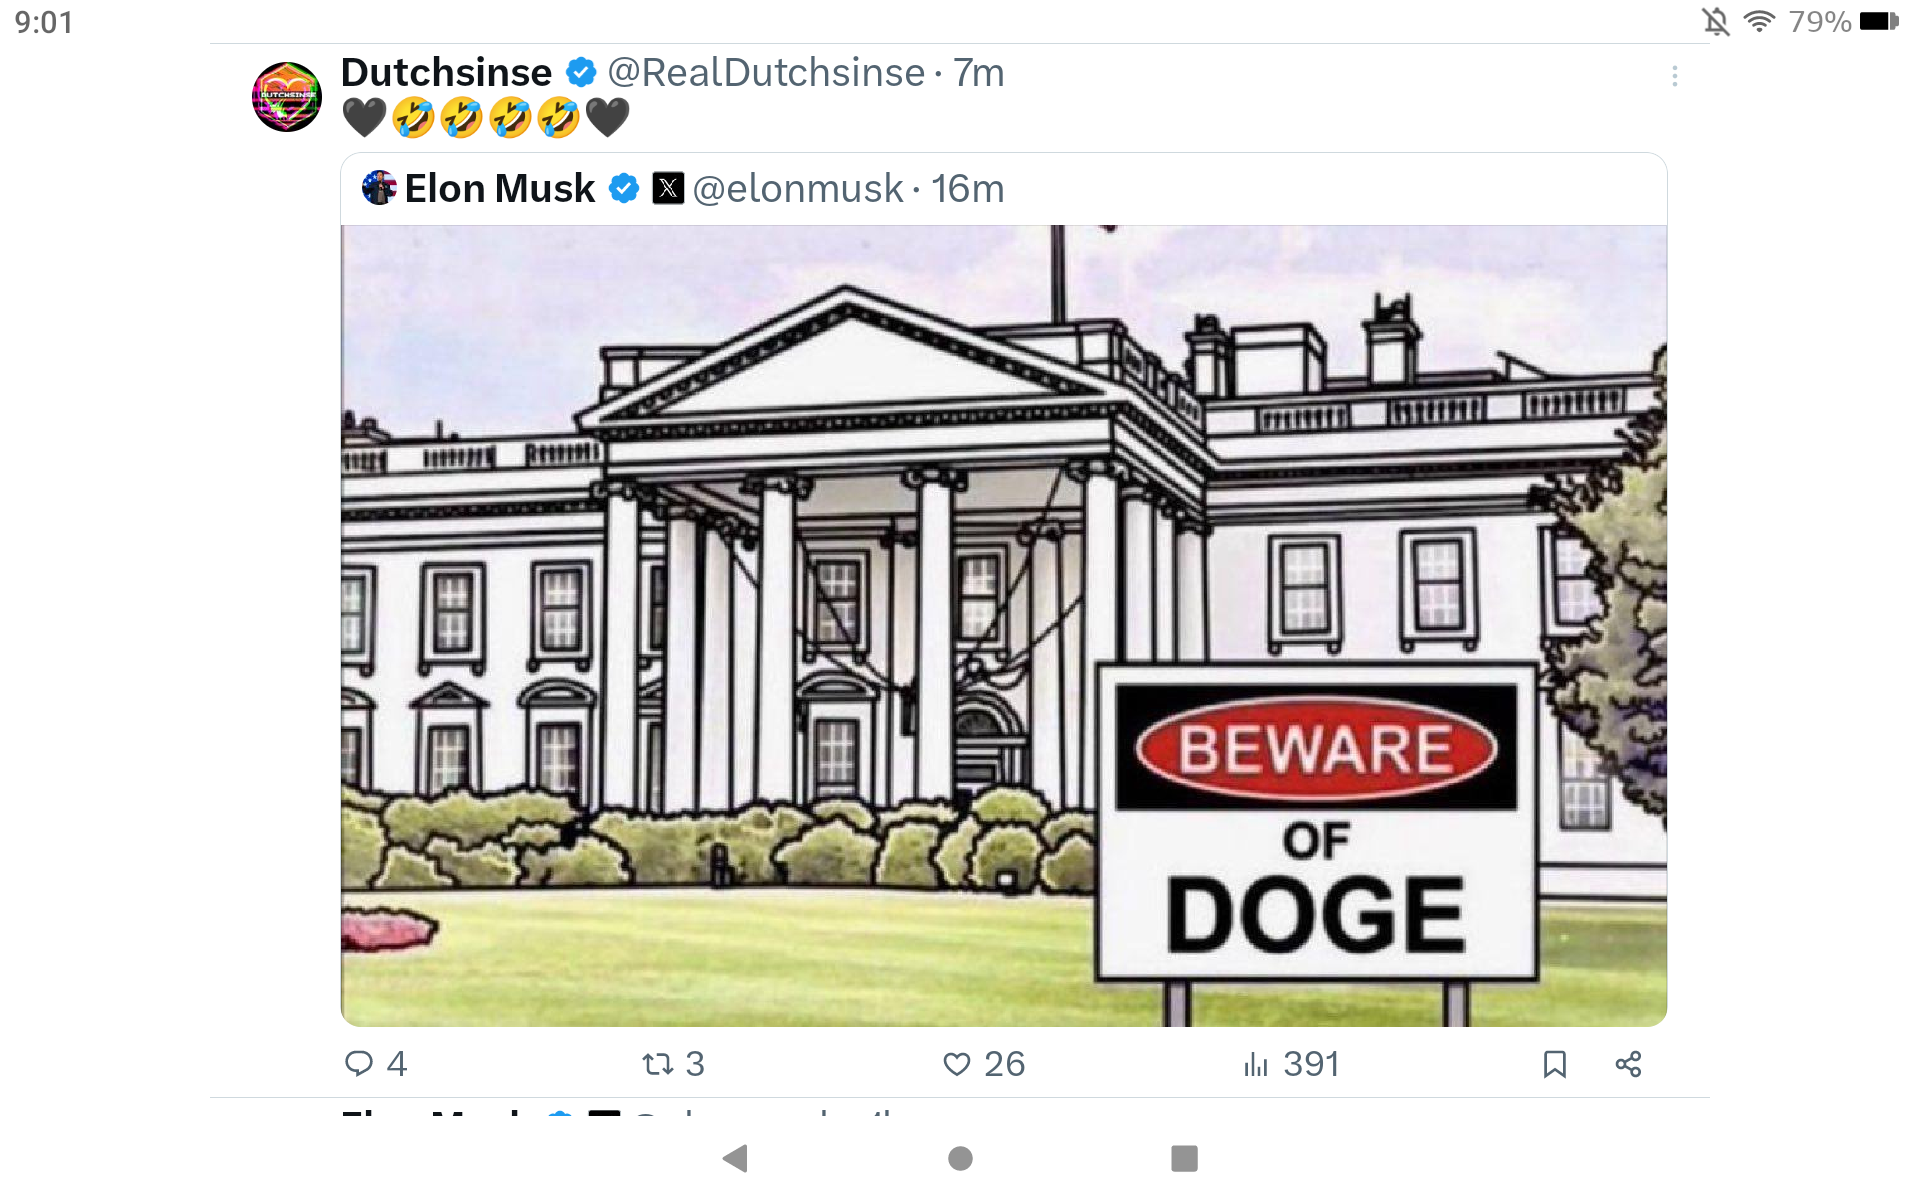Image resolution: width=1920 pixels, height=1200 pixels.
Task: Open Dutchsinse profile avatar
Action: coord(287,97)
